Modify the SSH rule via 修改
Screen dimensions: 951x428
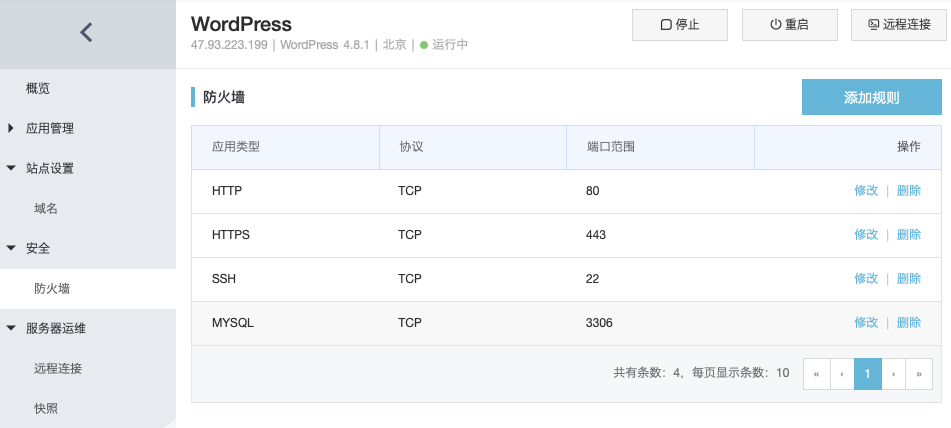point(866,279)
